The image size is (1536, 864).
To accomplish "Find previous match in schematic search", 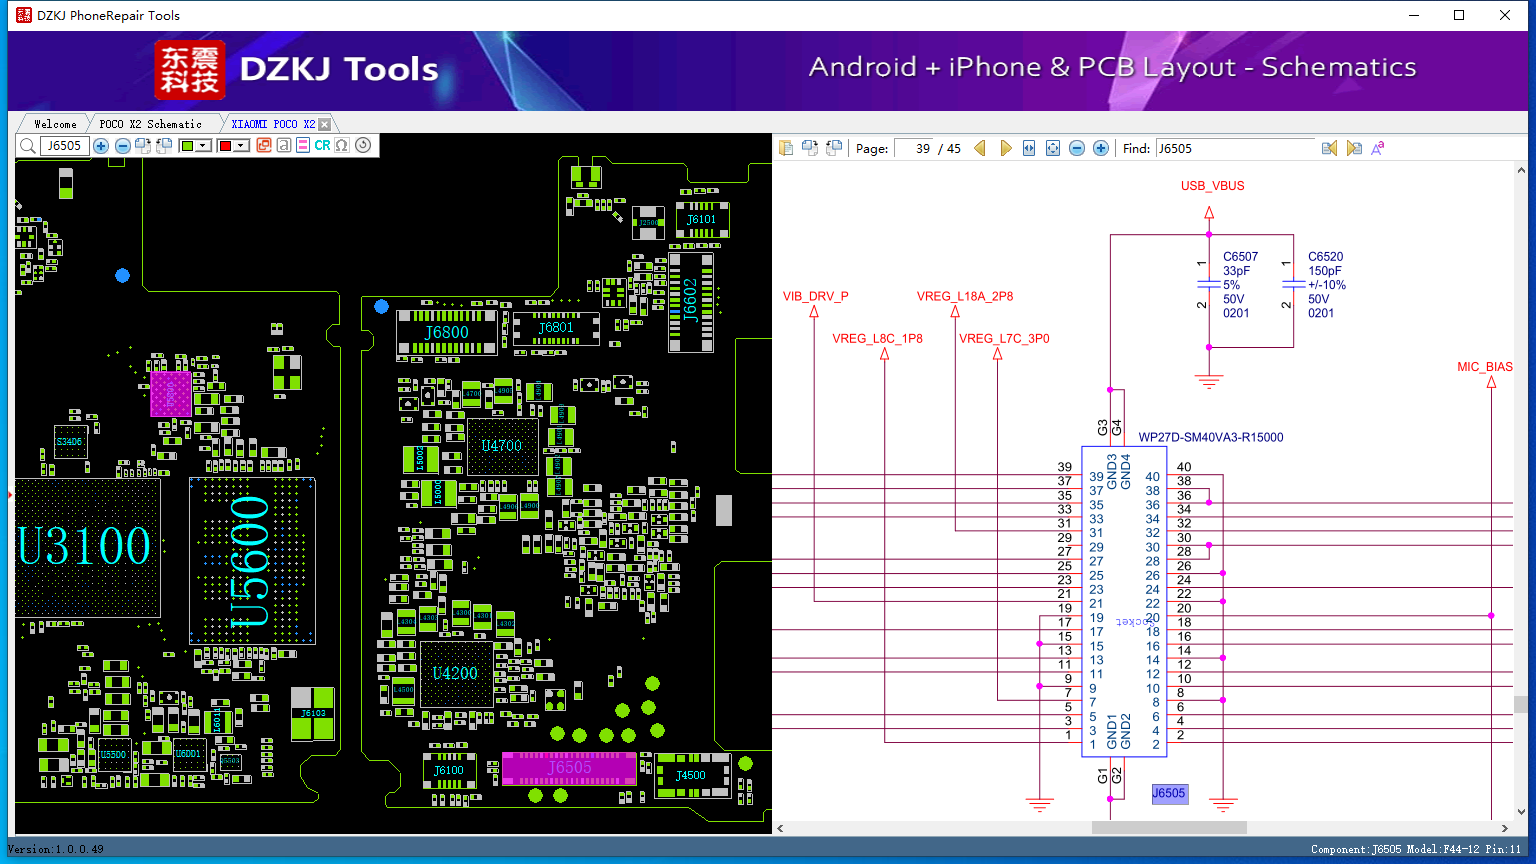I will (x=1329, y=148).
